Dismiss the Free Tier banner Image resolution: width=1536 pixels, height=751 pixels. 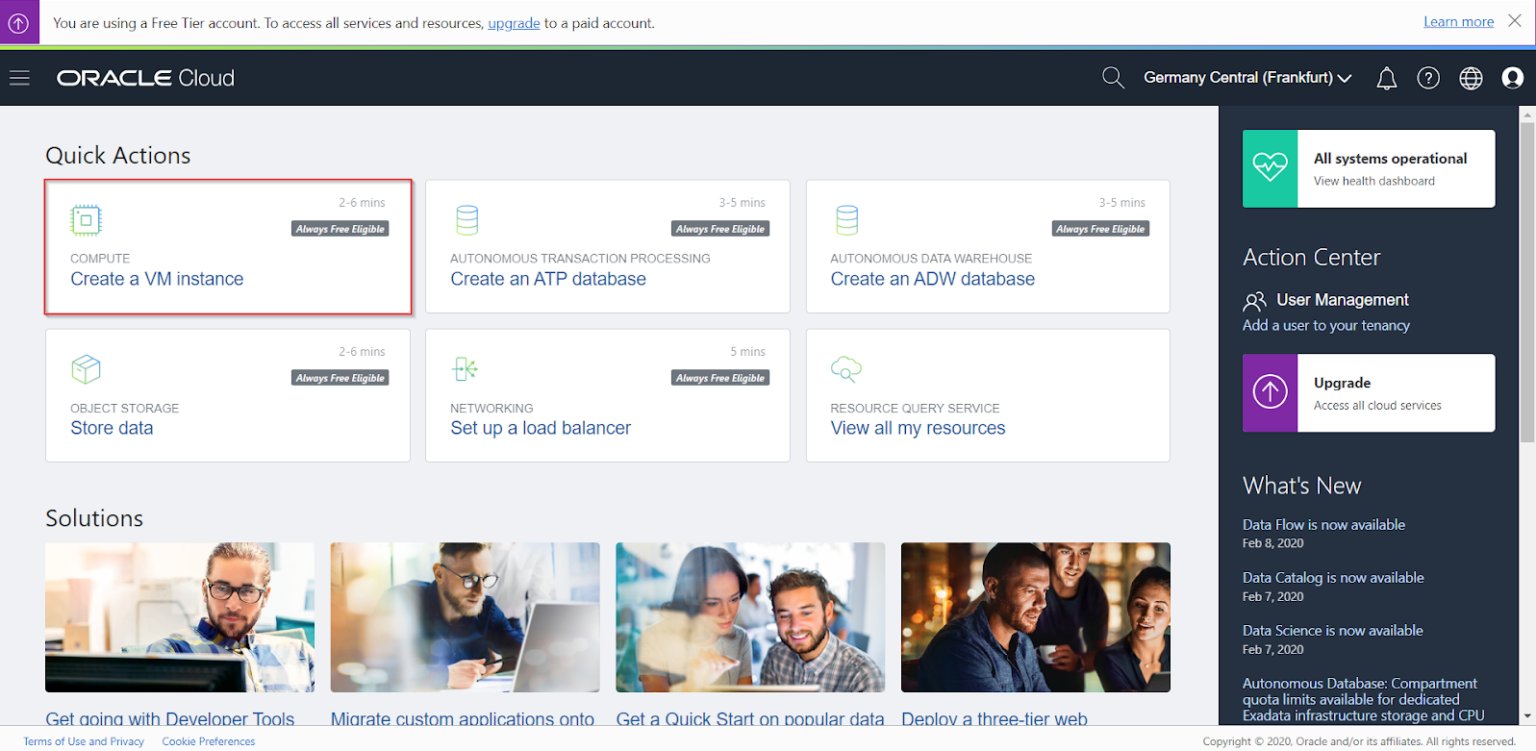pyautogui.click(x=1514, y=21)
